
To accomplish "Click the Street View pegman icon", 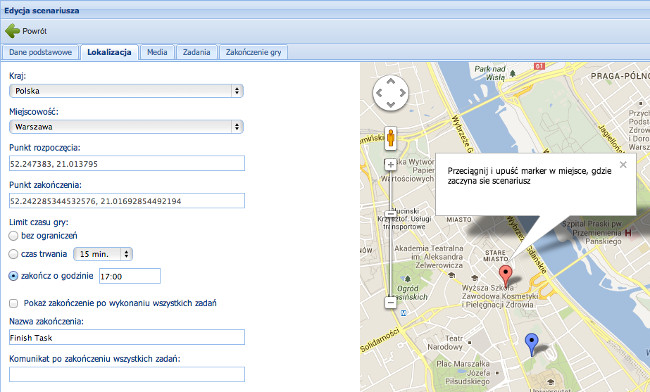I will [390, 138].
